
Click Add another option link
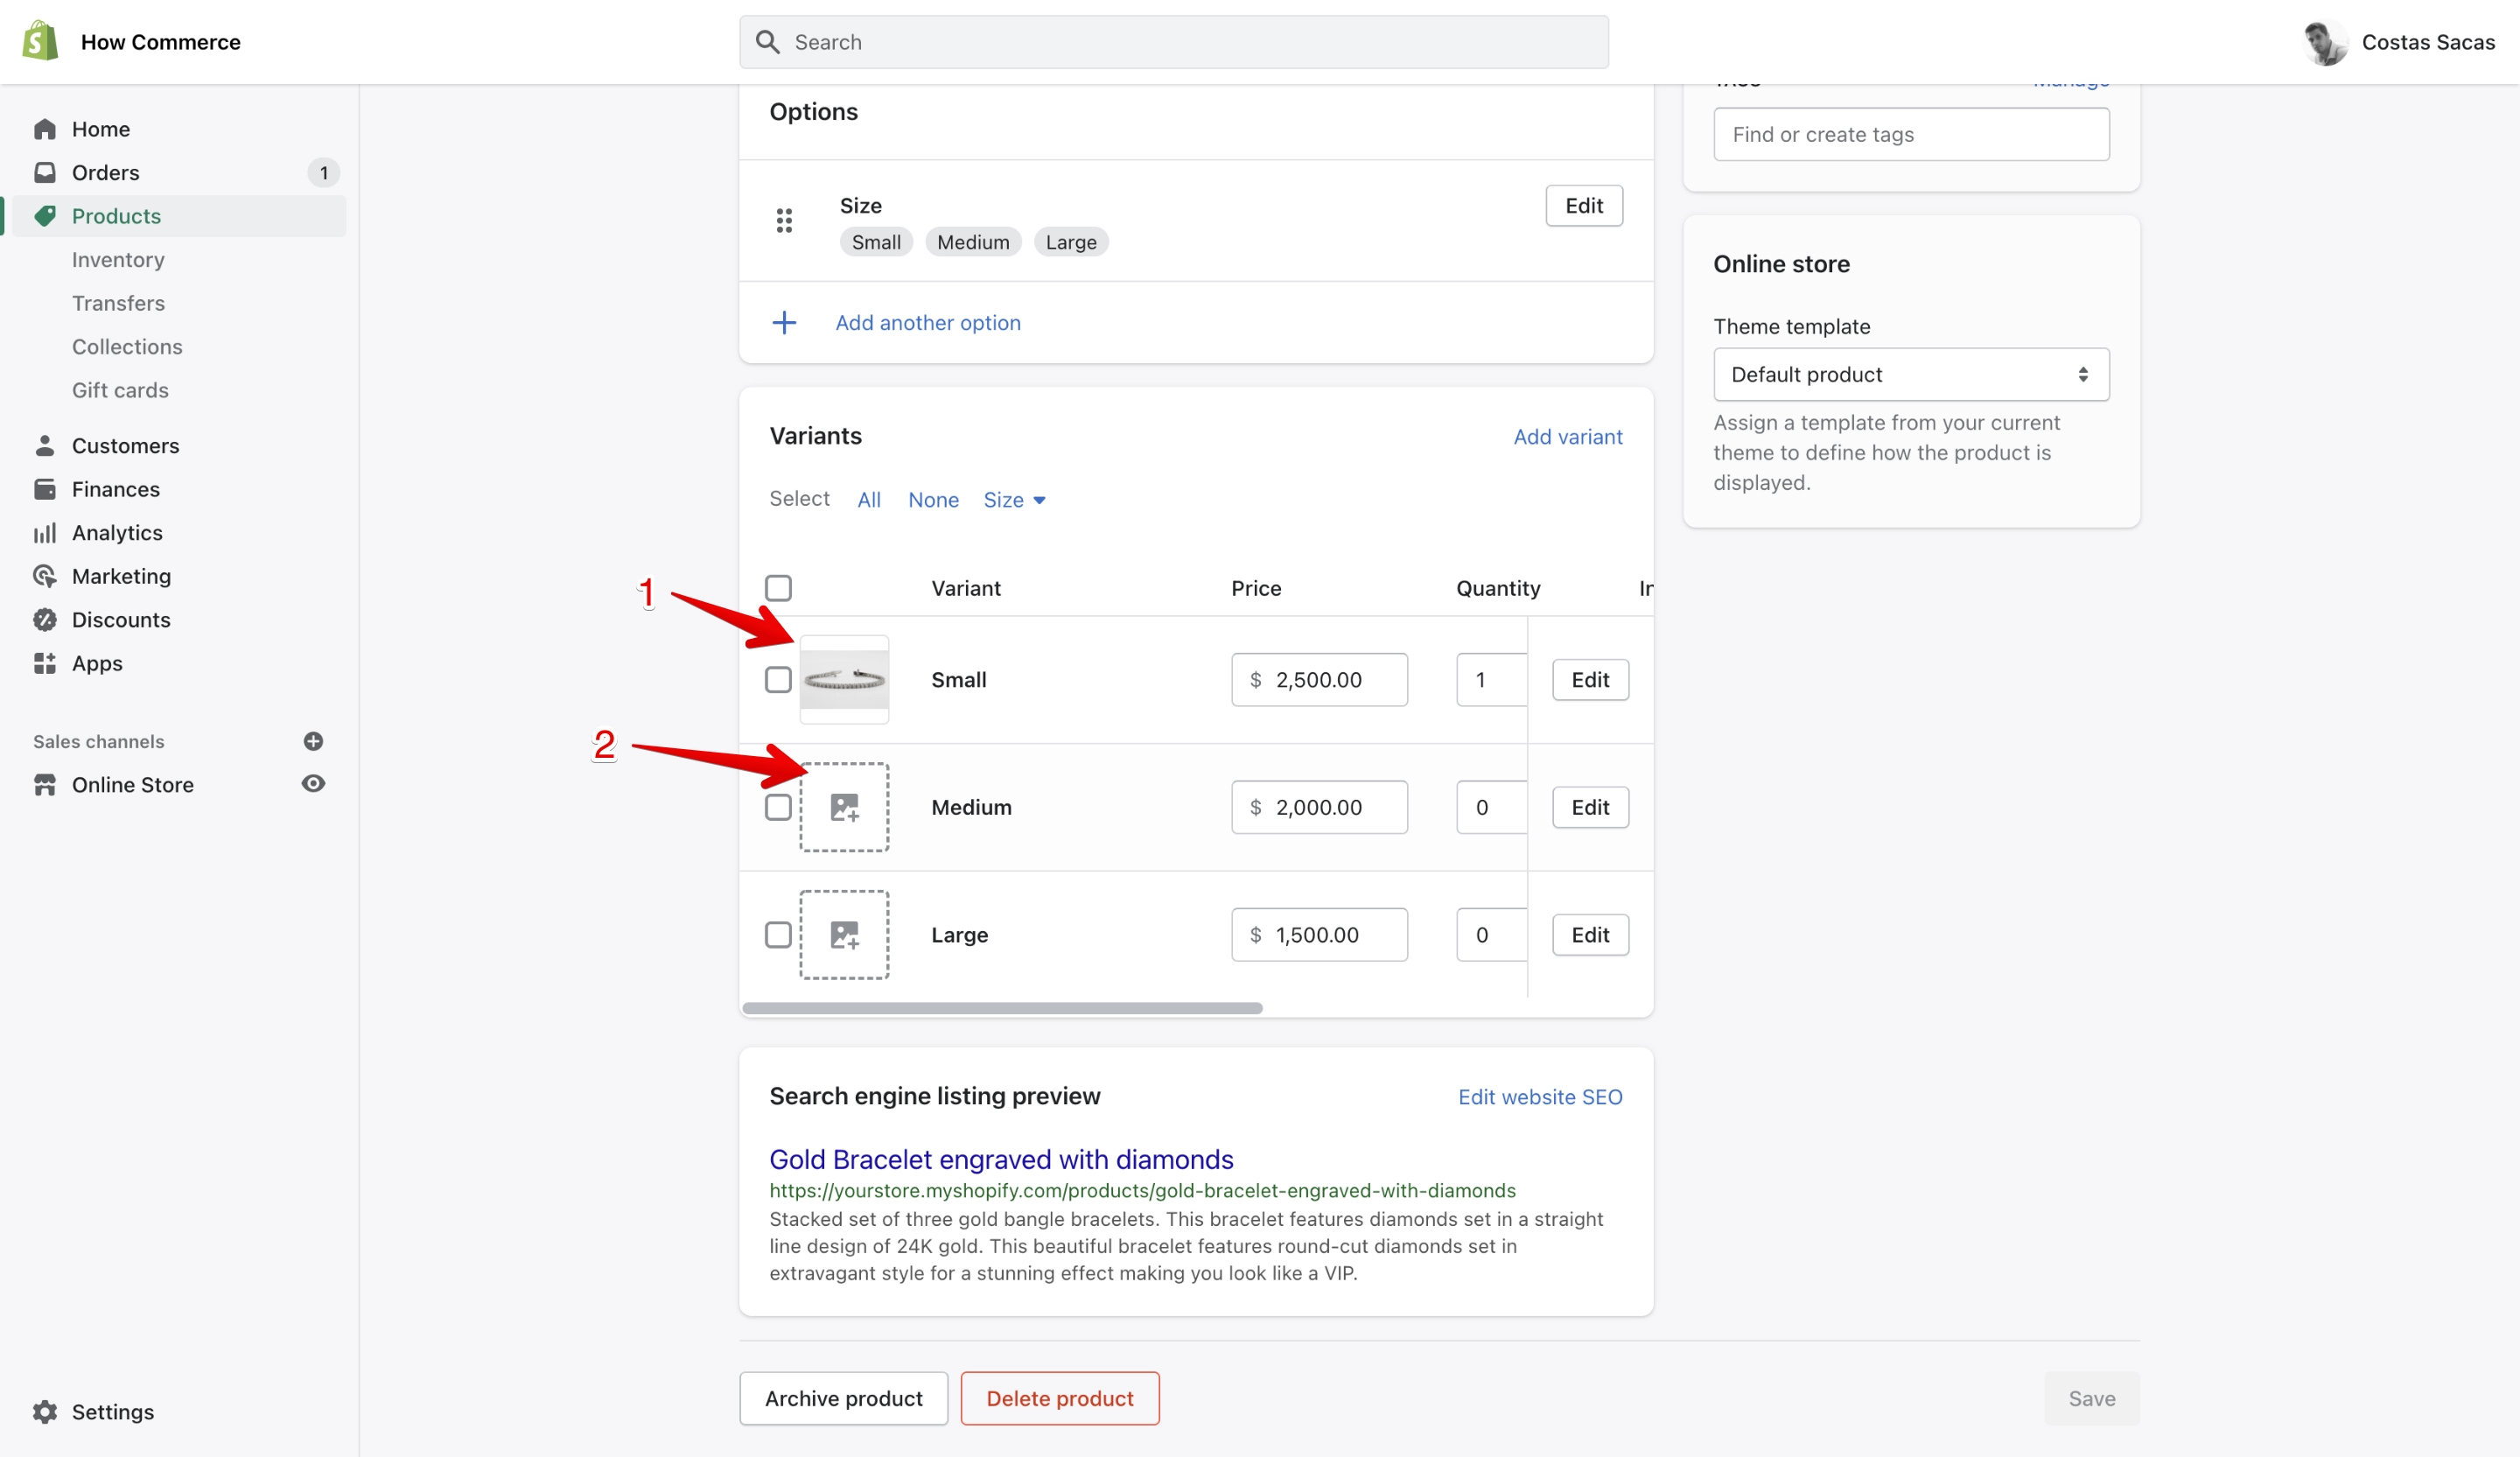(x=928, y=322)
